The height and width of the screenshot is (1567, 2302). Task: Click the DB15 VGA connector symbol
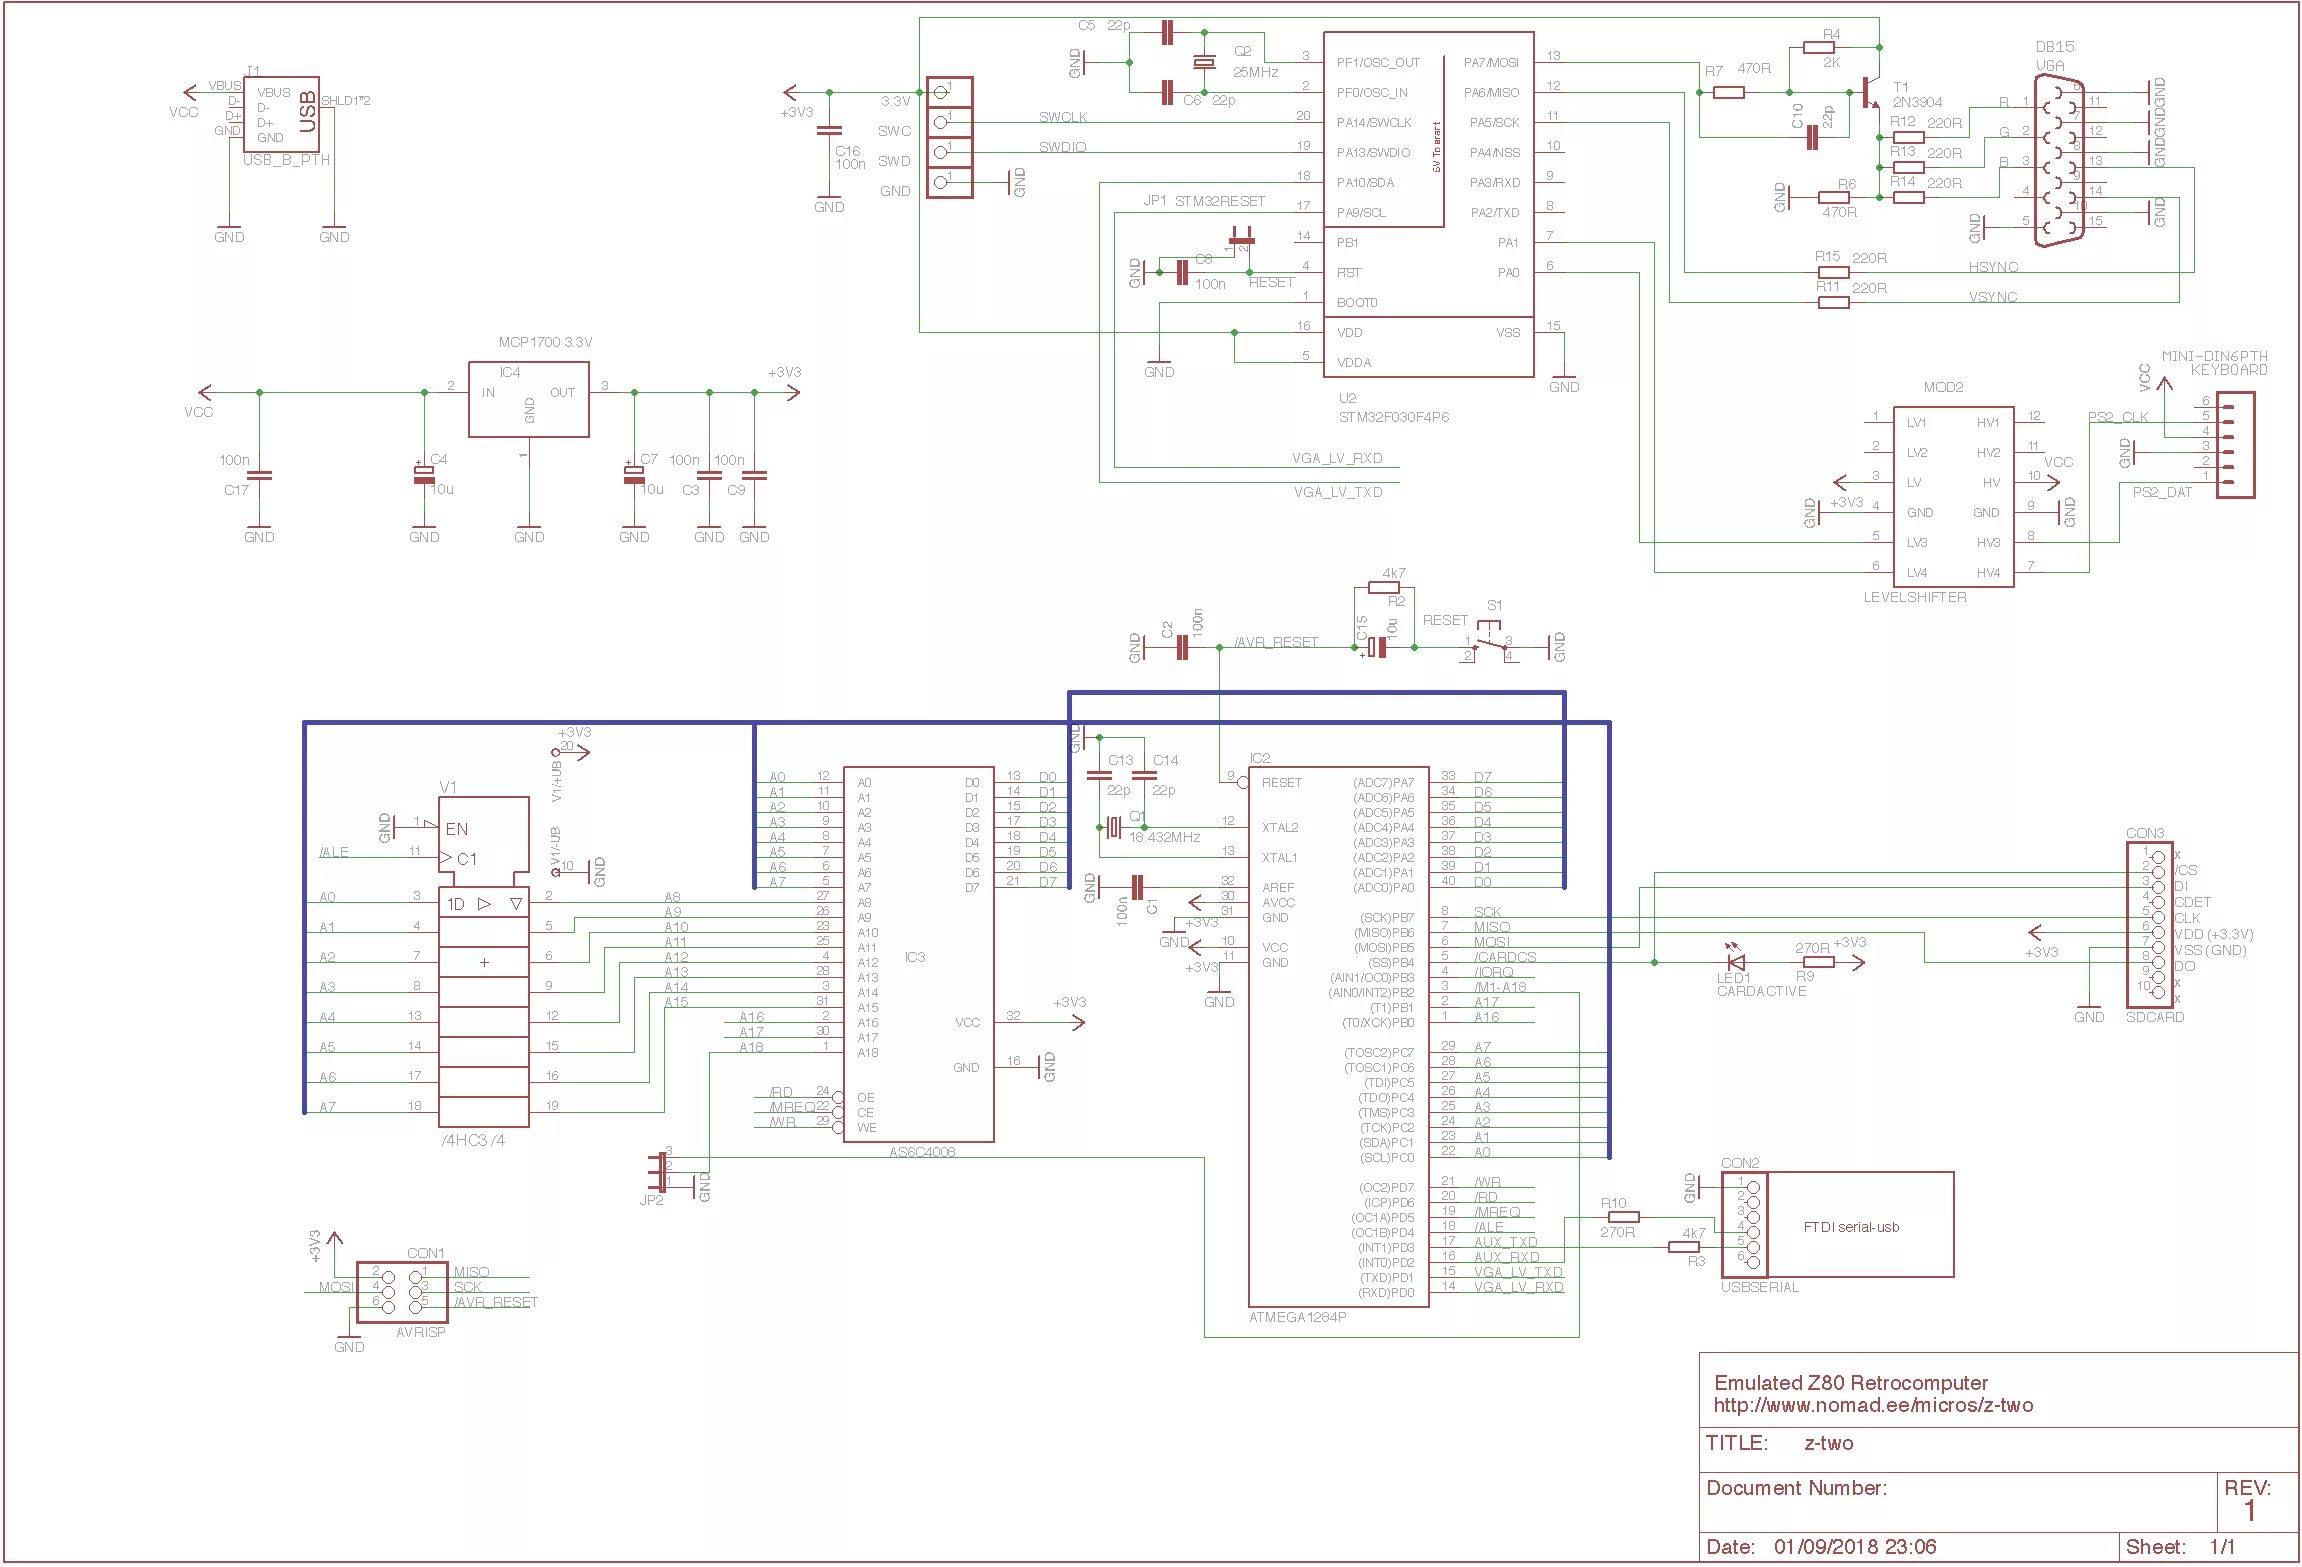point(2059,162)
